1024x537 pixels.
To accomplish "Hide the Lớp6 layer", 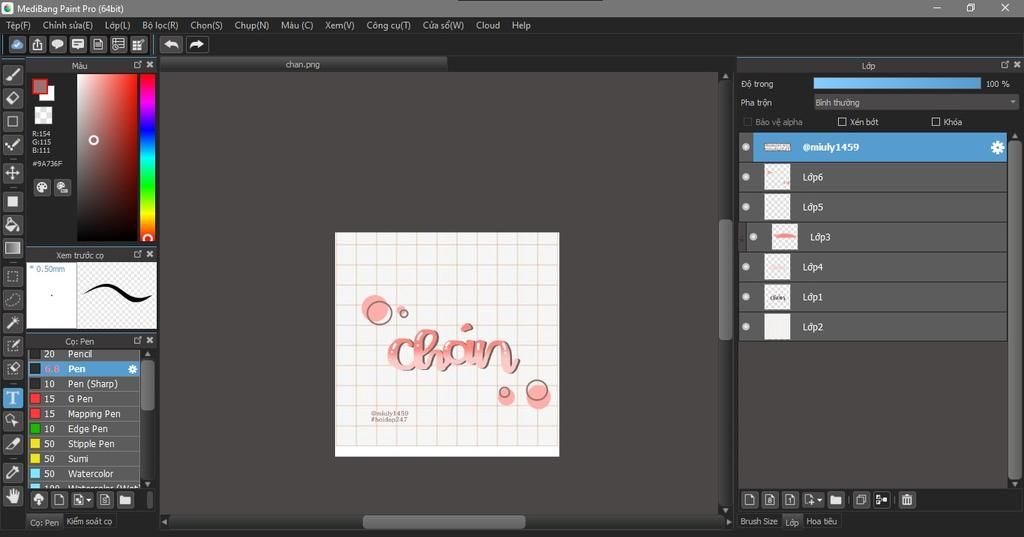I will click(x=746, y=177).
